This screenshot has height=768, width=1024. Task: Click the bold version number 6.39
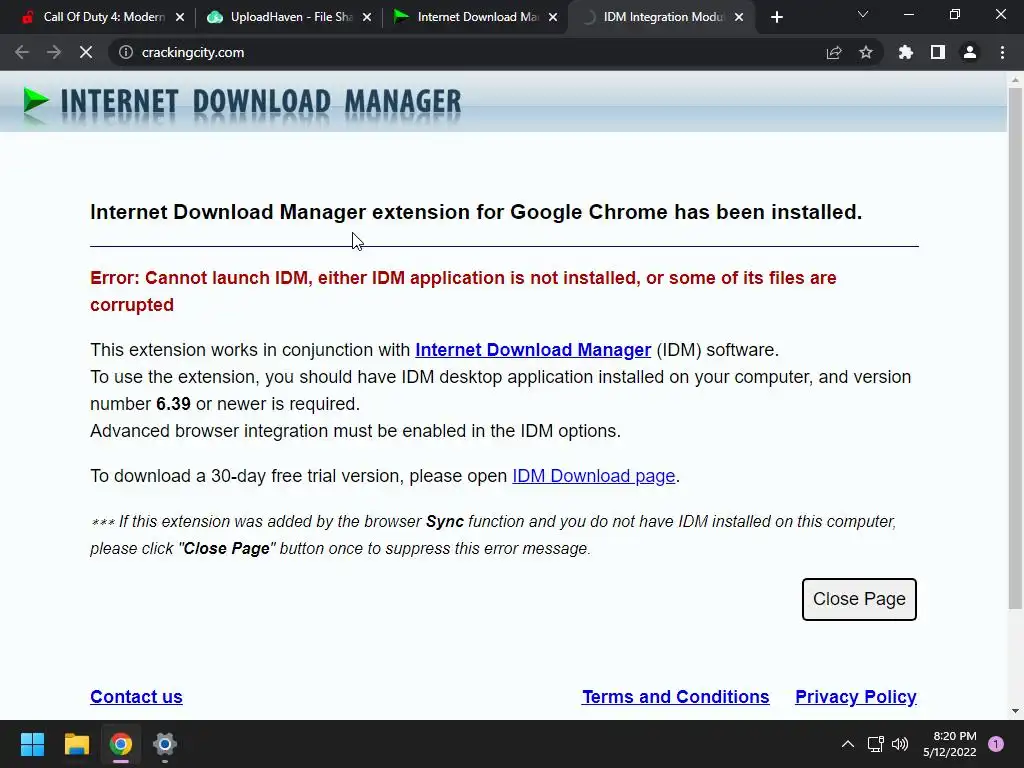click(173, 404)
